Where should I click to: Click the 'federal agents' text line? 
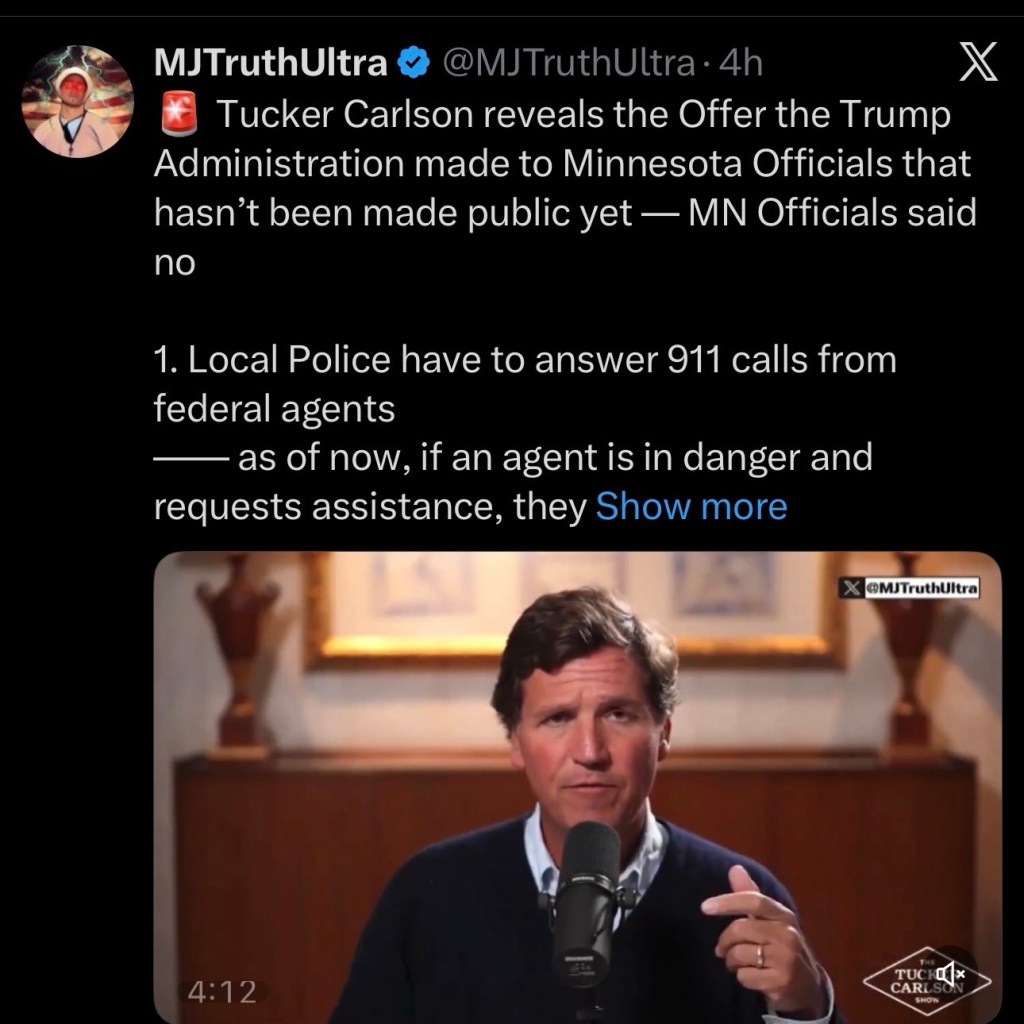click(274, 409)
